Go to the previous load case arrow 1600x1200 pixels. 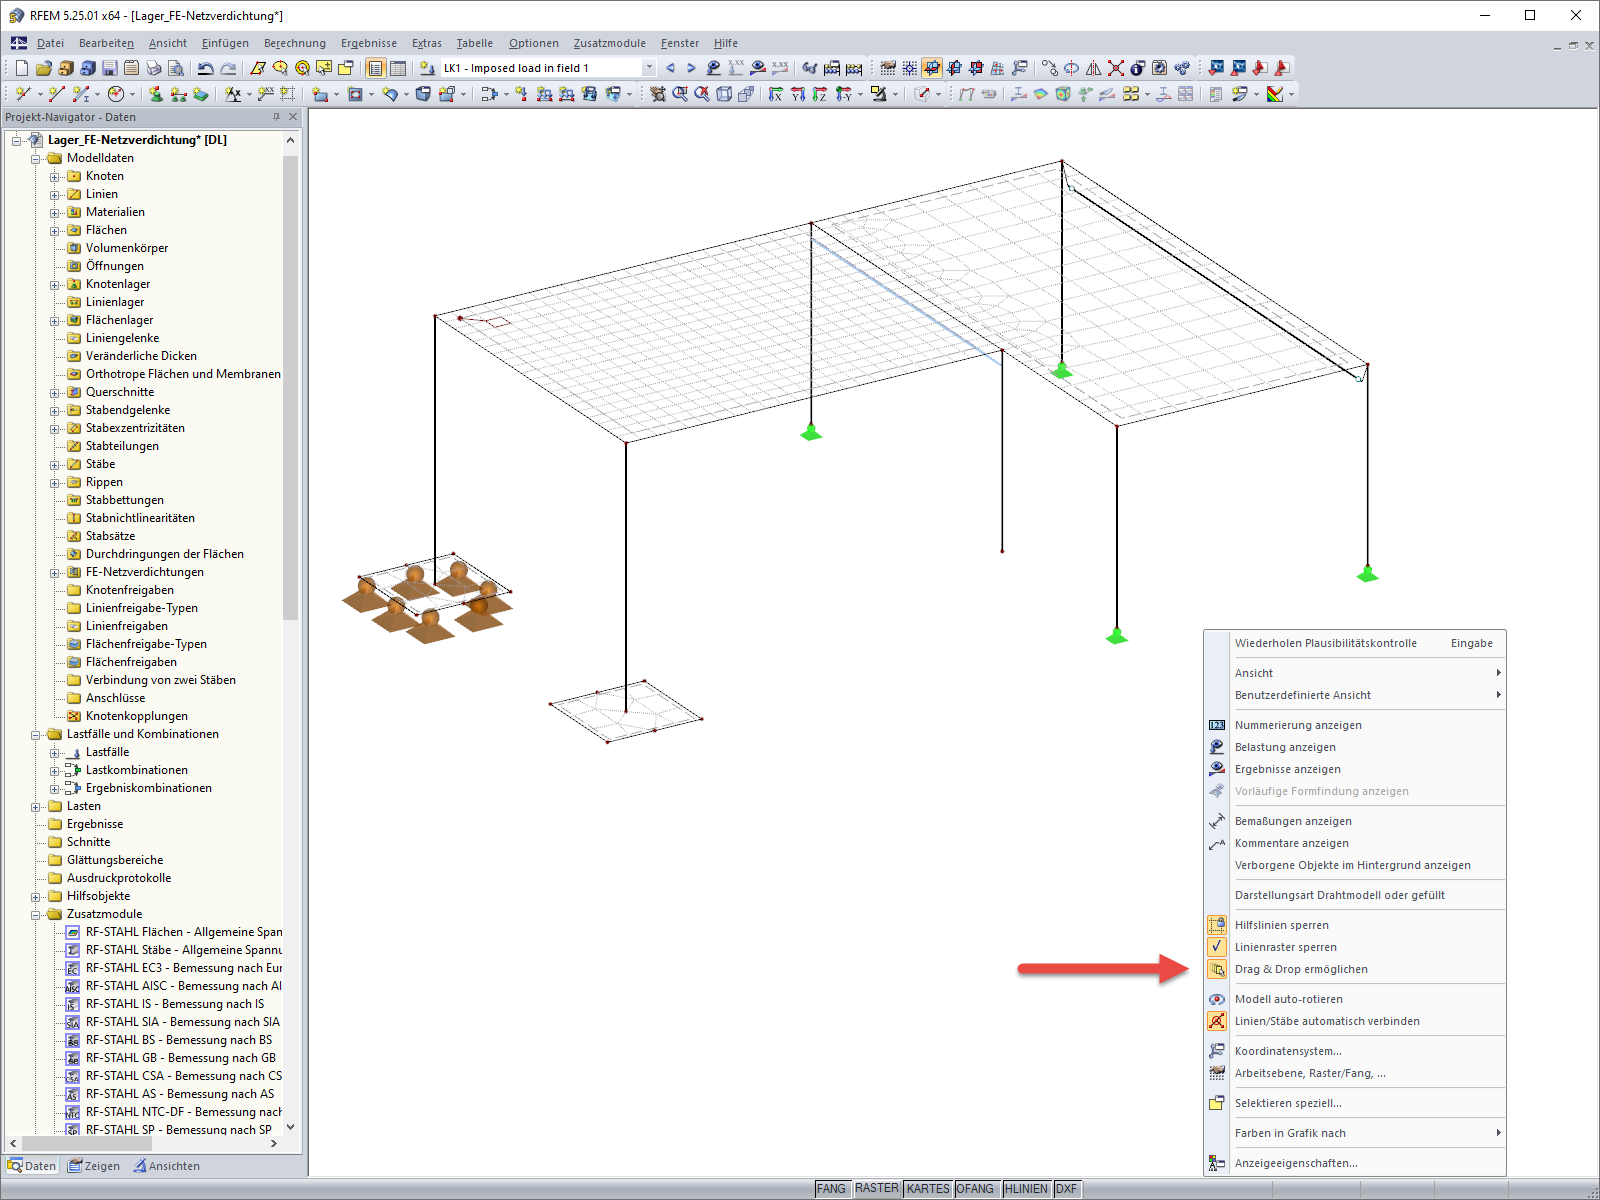[670, 68]
